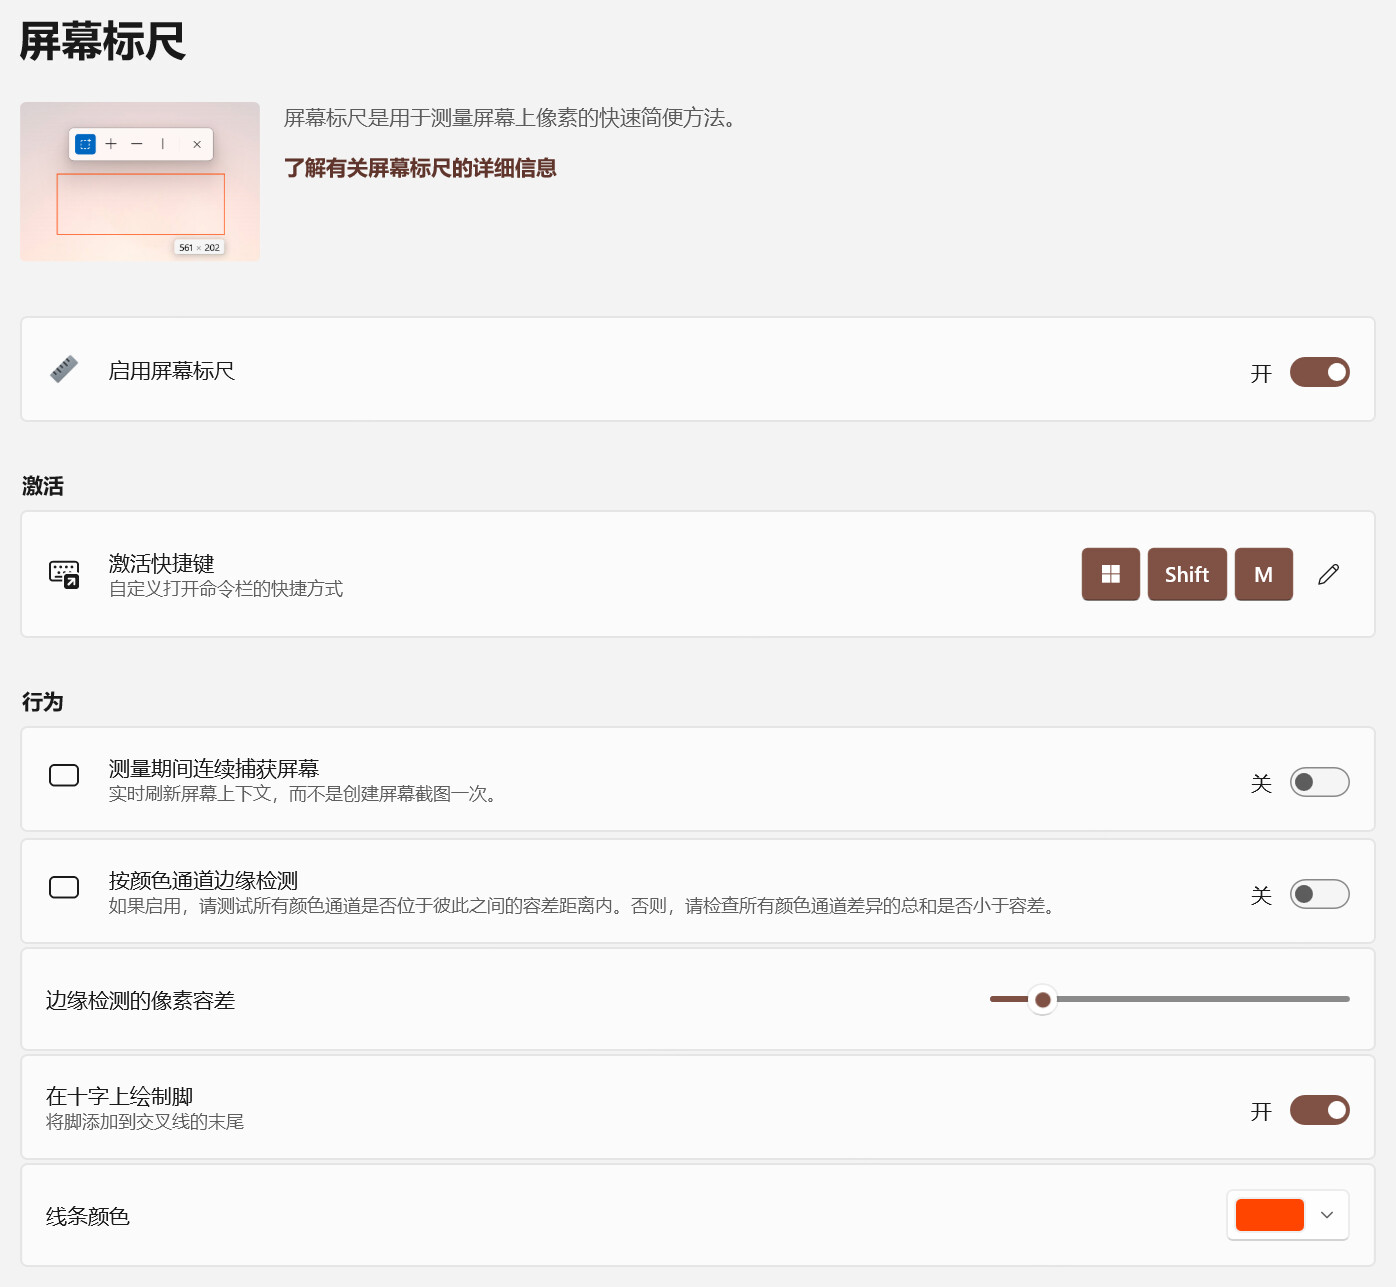1396x1287 pixels.
Task: Expand the 线条颜色 dropdown chevron
Action: click(x=1327, y=1215)
